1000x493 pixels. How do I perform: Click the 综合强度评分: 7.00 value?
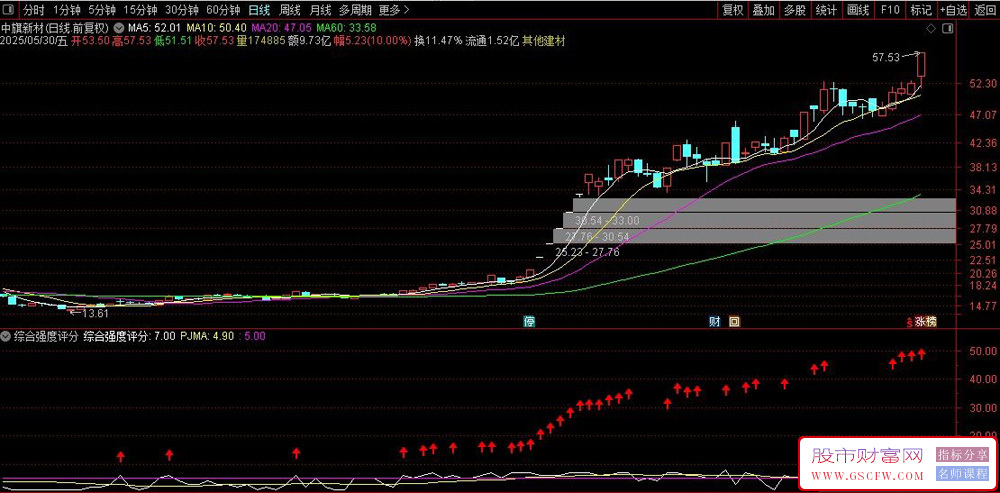click(x=129, y=336)
